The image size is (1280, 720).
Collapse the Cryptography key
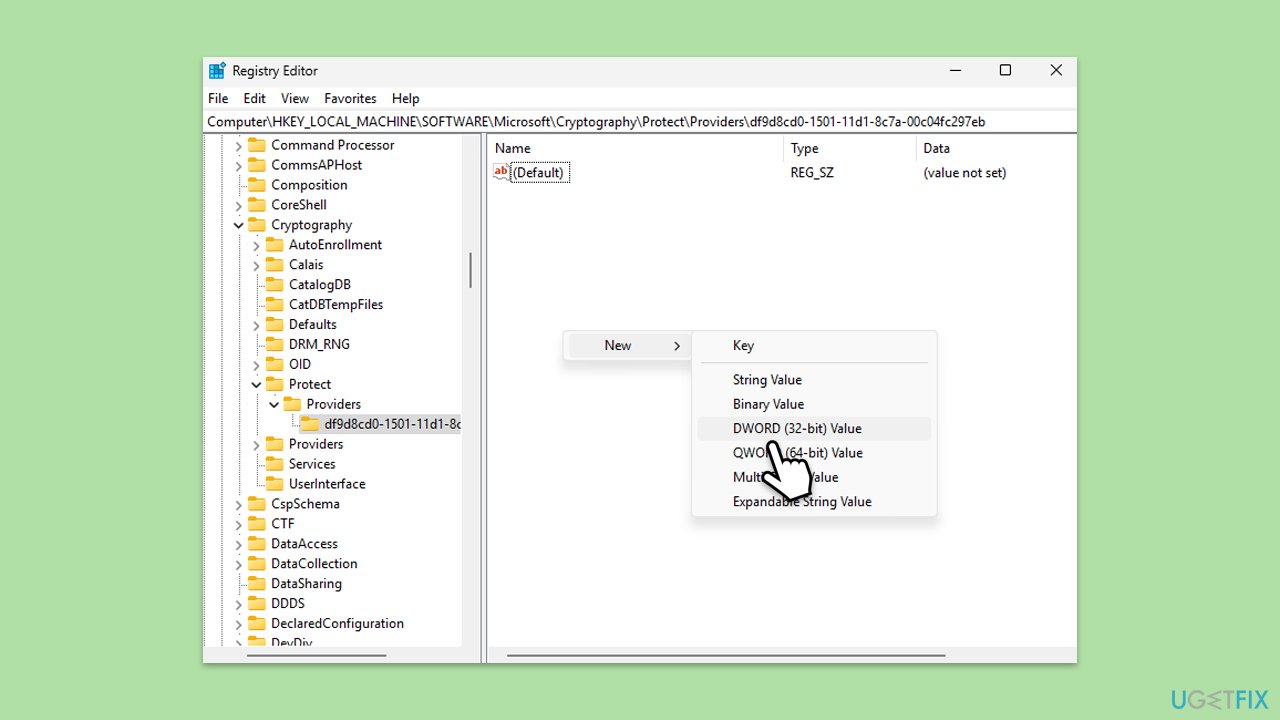(238, 225)
